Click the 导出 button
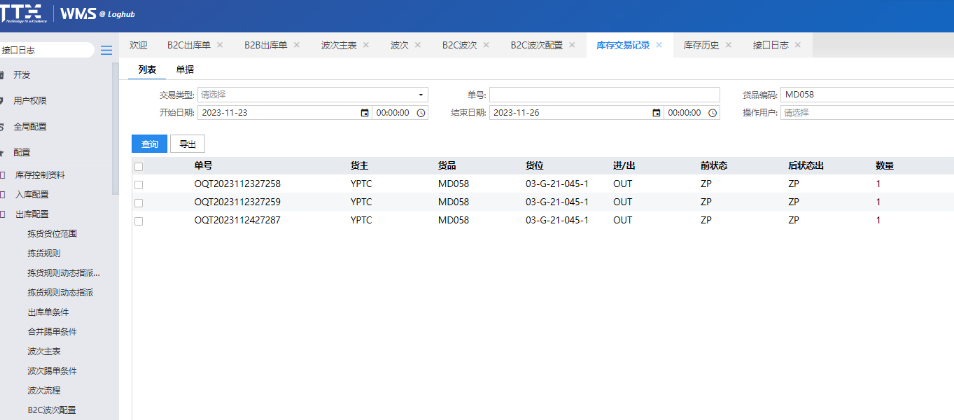 tap(187, 143)
